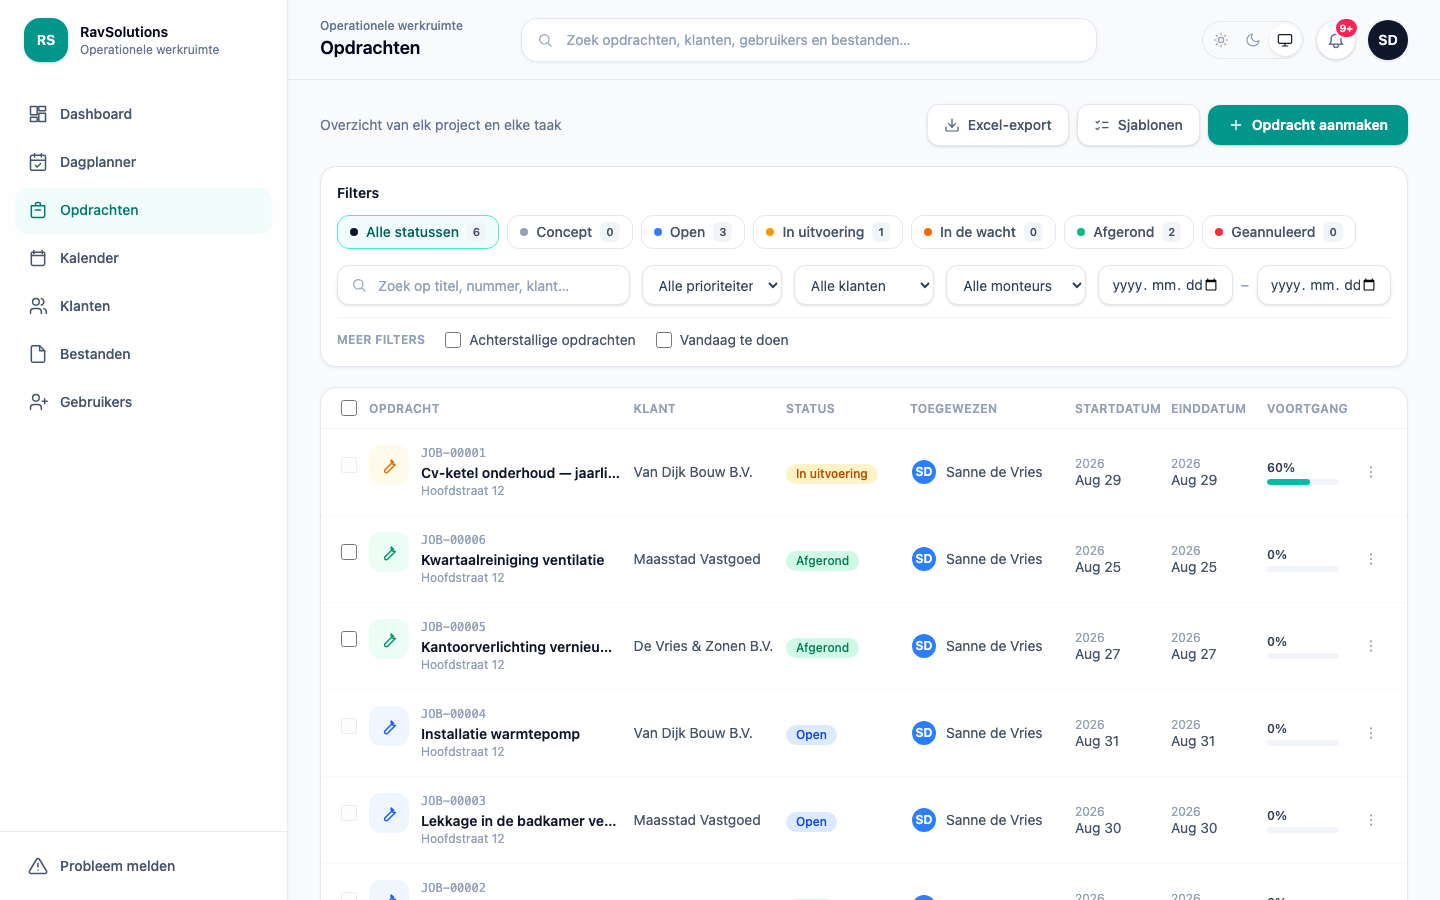Image resolution: width=1440 pixels, height=900 pixels.
Task: Open the end date picker field
Action: tap(1324, 285)
